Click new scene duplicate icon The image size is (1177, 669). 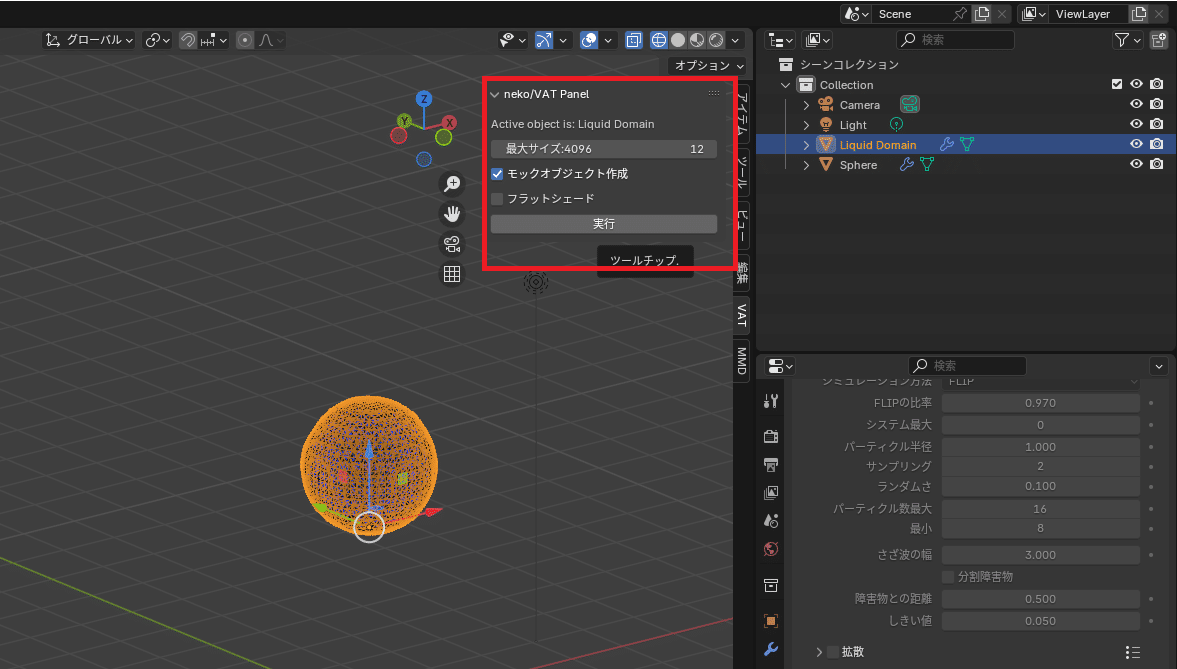[982, 14]
